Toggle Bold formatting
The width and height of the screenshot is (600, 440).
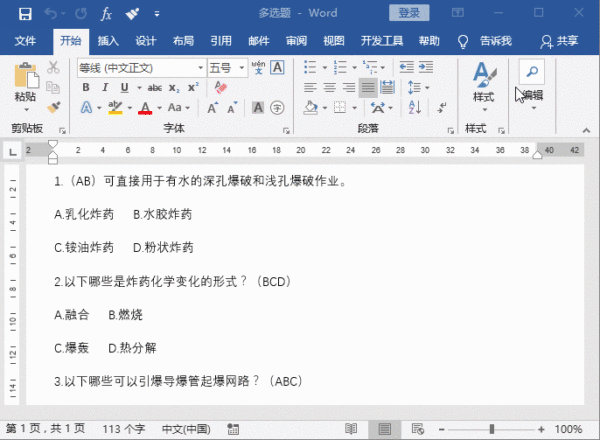tap(86, 88)
